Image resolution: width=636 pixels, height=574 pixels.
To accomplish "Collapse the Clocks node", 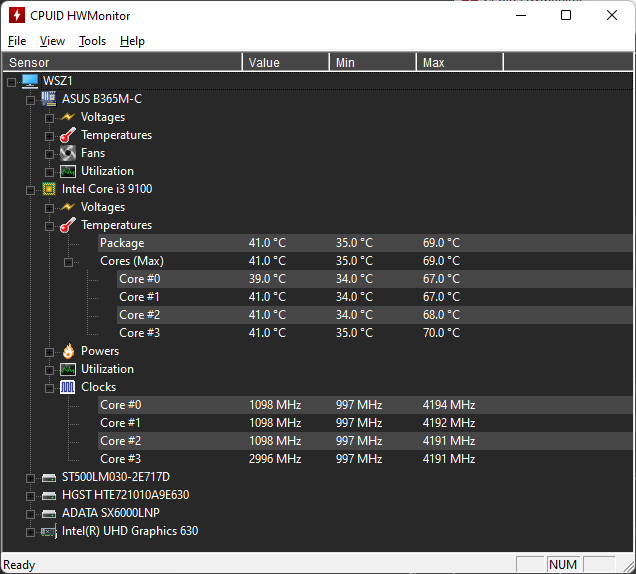I will pyautogui.click(x=49, y=389).
